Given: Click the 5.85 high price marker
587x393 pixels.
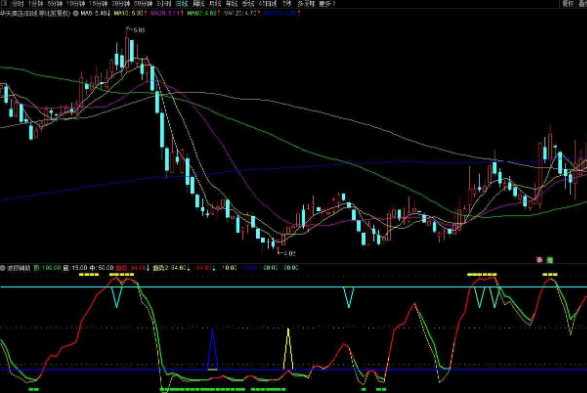Looking at the screenshot, I should point(136,30).
